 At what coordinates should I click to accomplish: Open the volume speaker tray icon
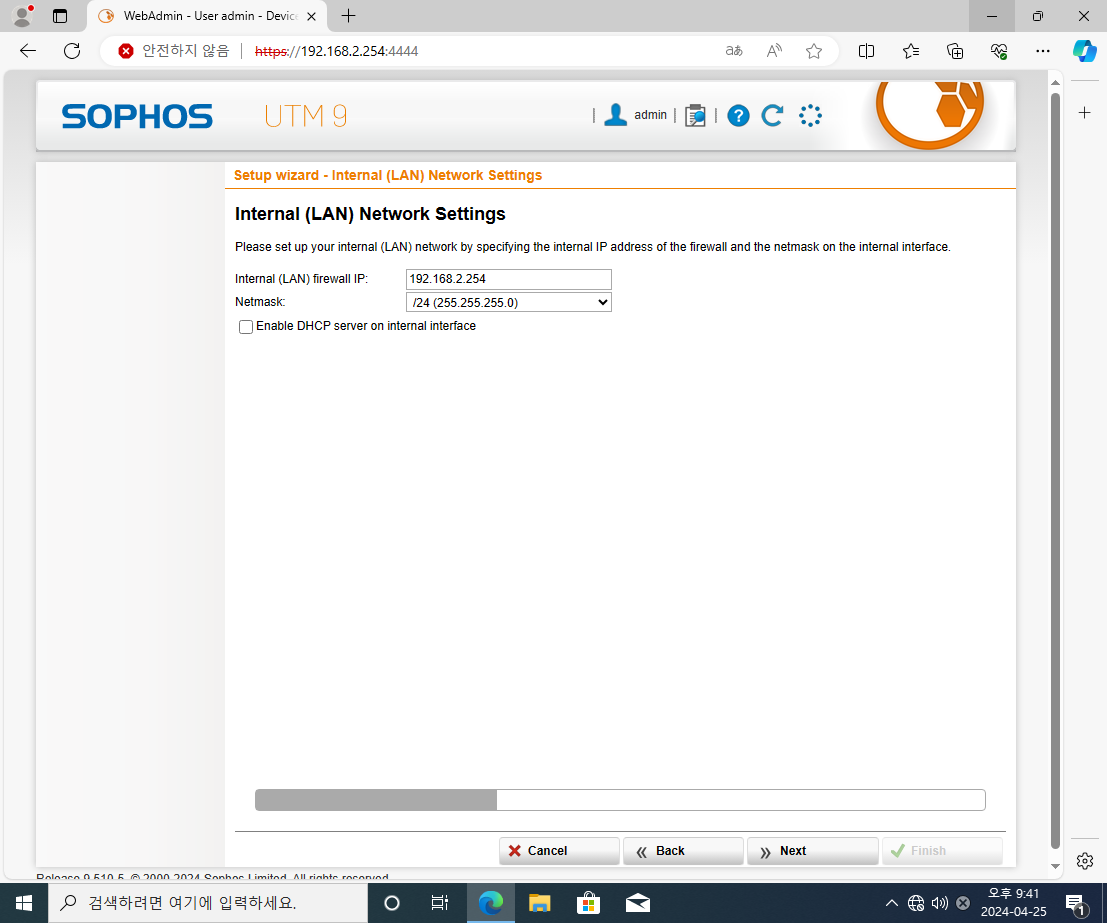coord(939,903)
